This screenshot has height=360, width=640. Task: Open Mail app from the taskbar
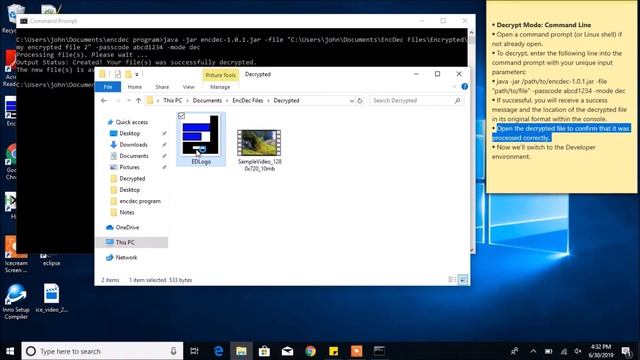point(287,351)
